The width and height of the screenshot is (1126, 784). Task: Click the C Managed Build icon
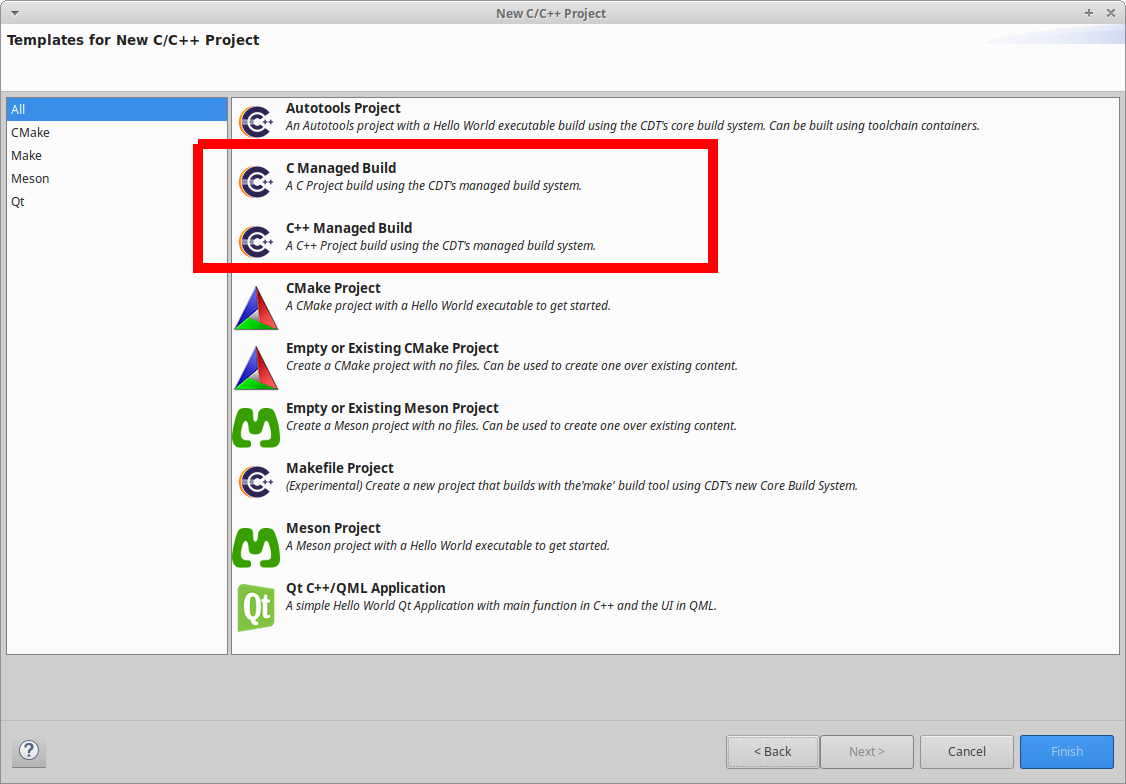click(256, 182)
